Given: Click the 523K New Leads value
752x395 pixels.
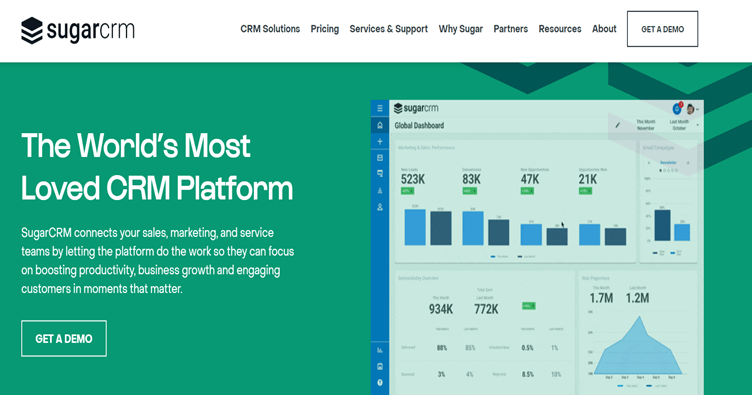Looking at the screenshot, I should (x=413, y=179).
